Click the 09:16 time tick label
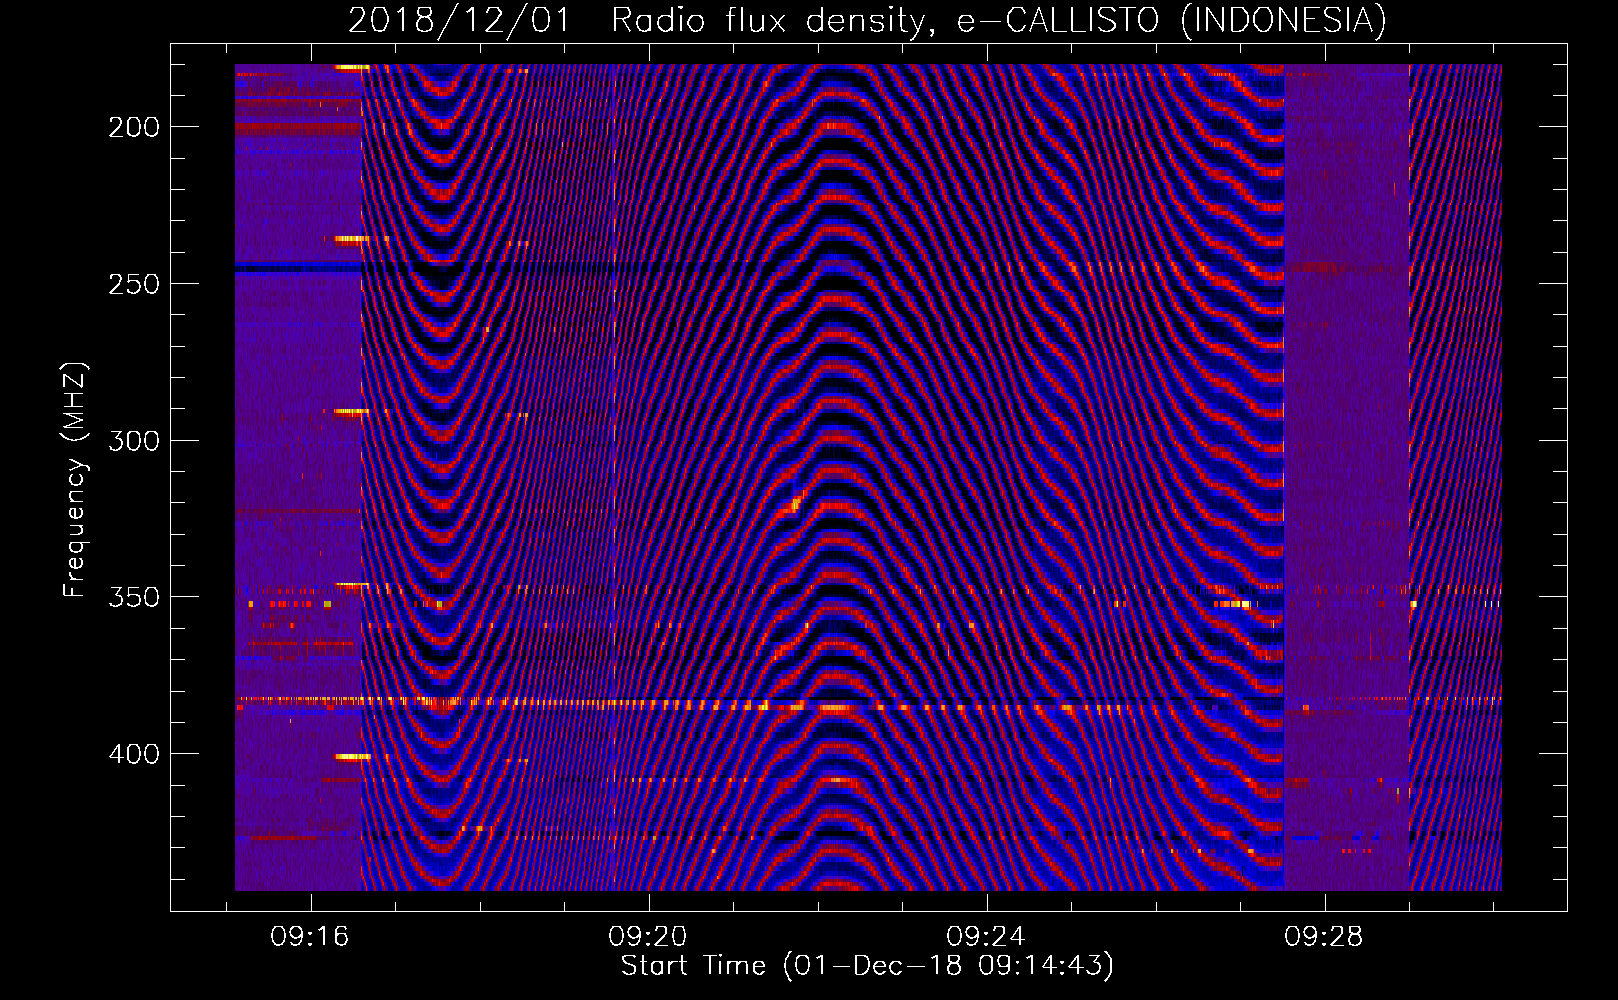The height and width of the screenshot is (1000, 1618). pos(310,937)
